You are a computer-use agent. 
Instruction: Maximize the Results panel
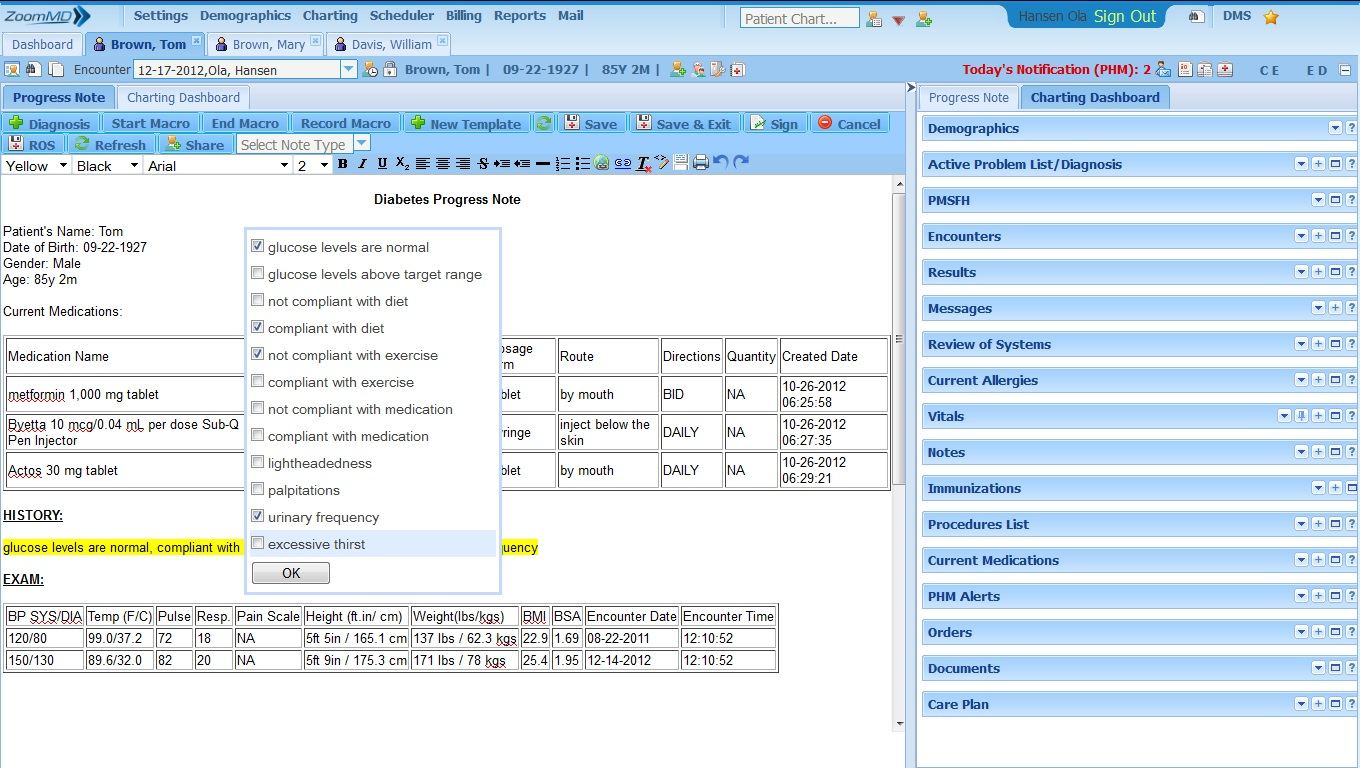pos(1335,272)
